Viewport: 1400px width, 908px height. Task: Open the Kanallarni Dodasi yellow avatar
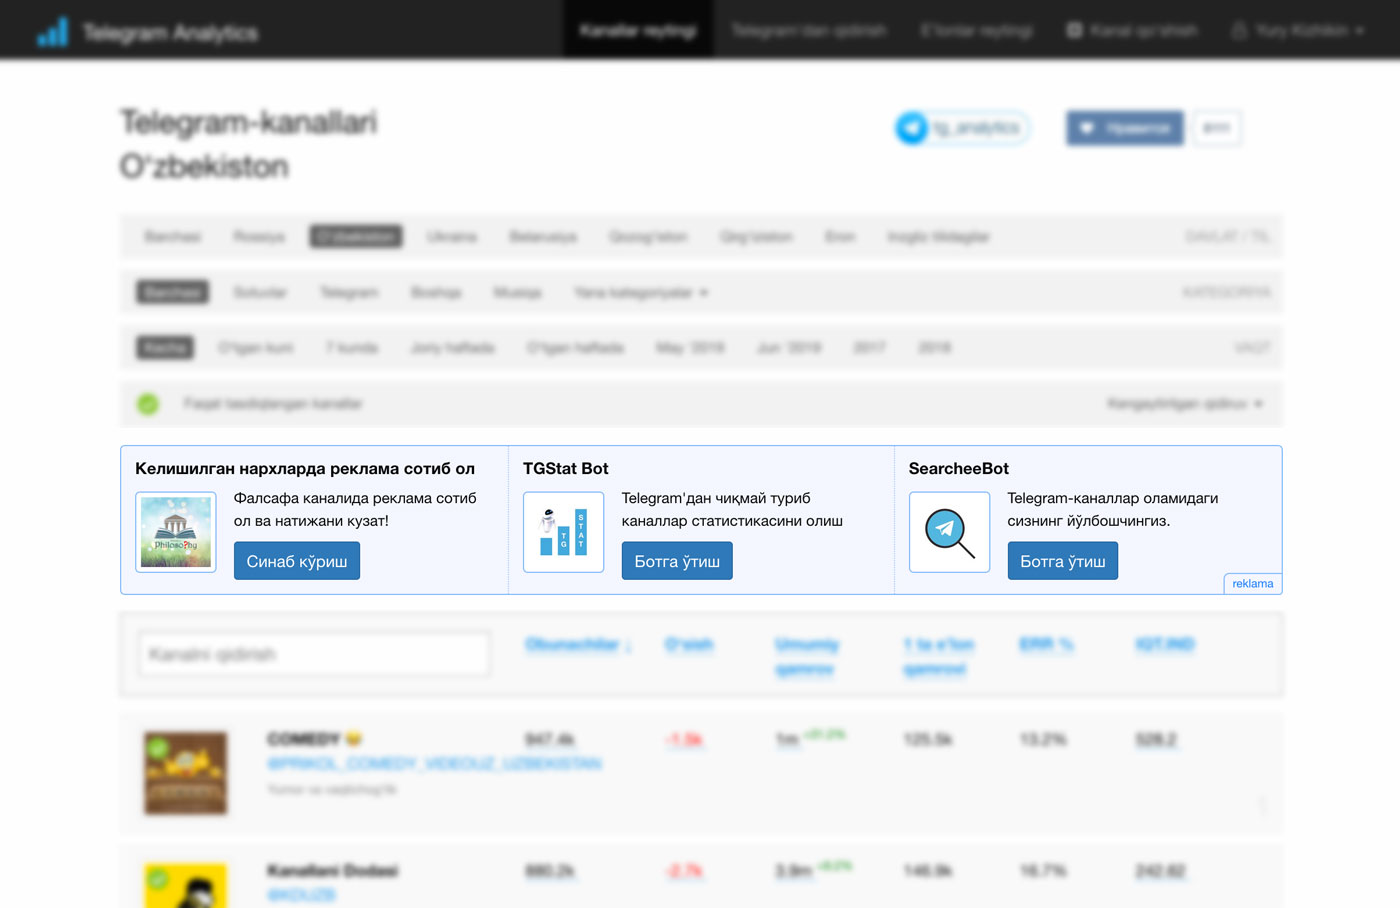coord(185,886)
